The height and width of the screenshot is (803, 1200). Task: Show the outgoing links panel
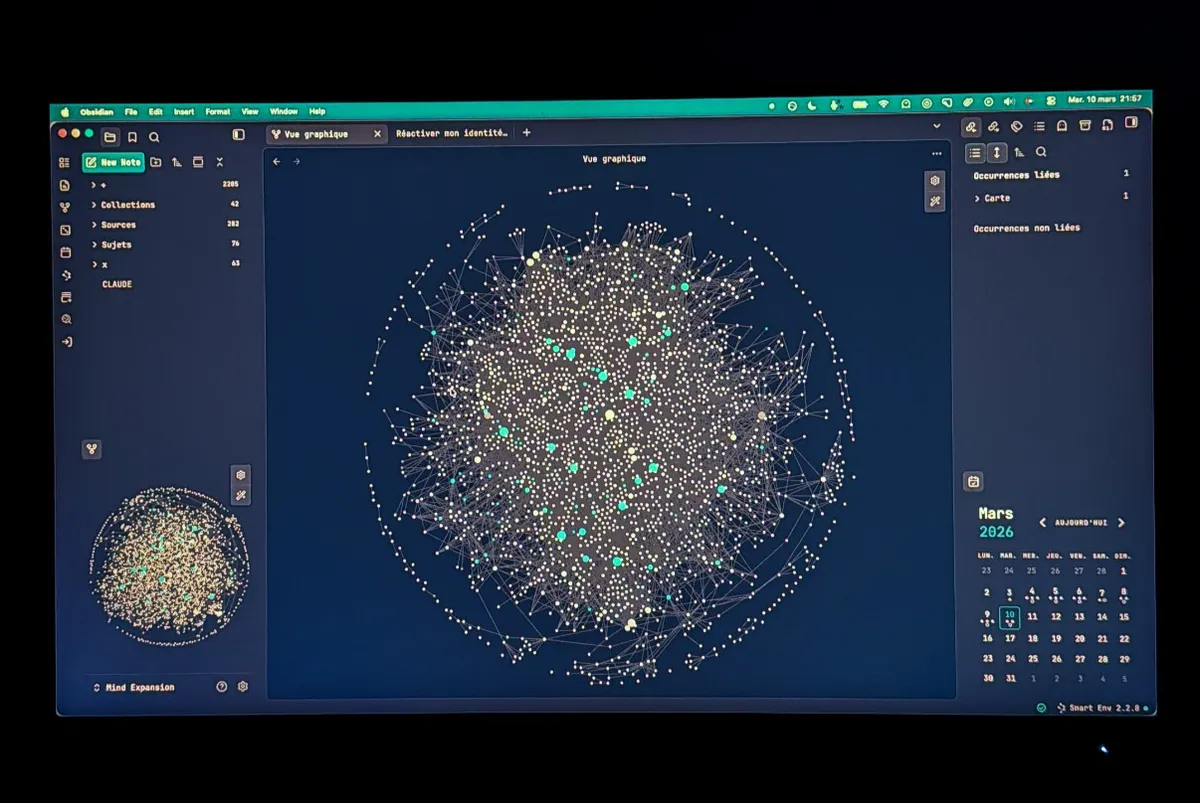coord(993,126)
